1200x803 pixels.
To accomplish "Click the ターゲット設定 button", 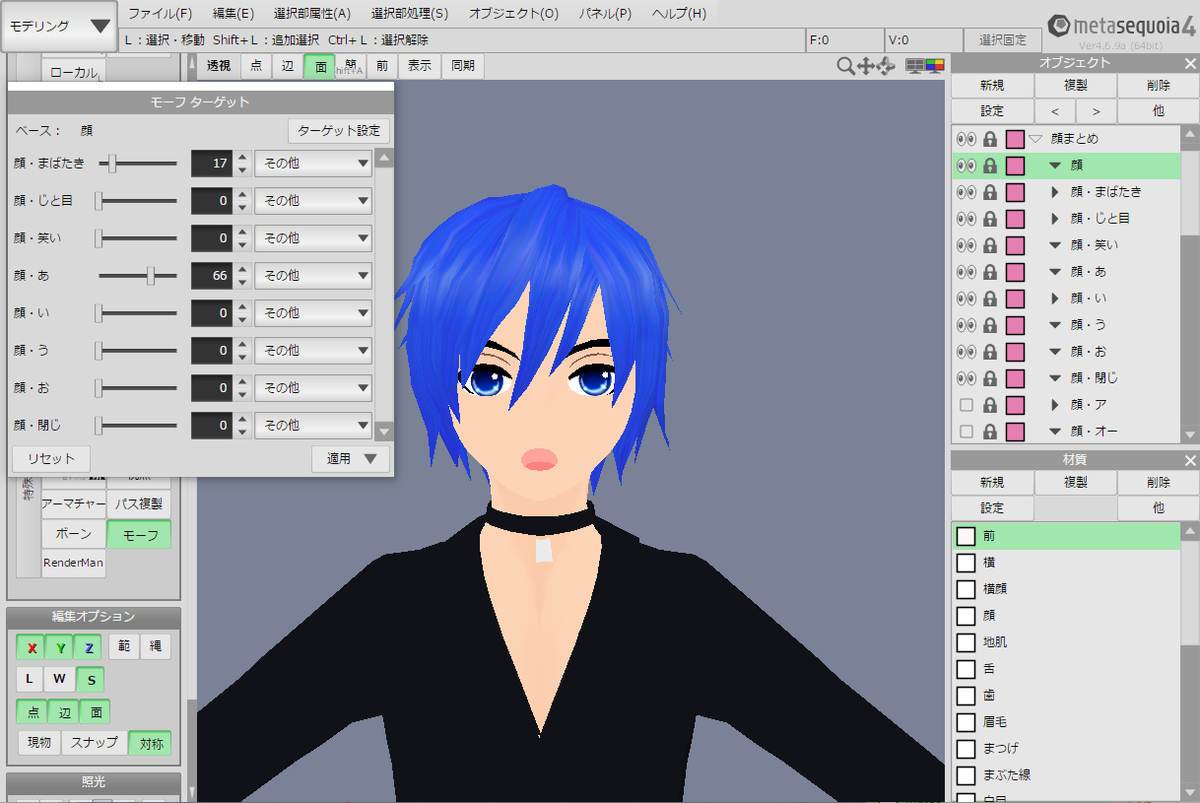I will 338,131.
